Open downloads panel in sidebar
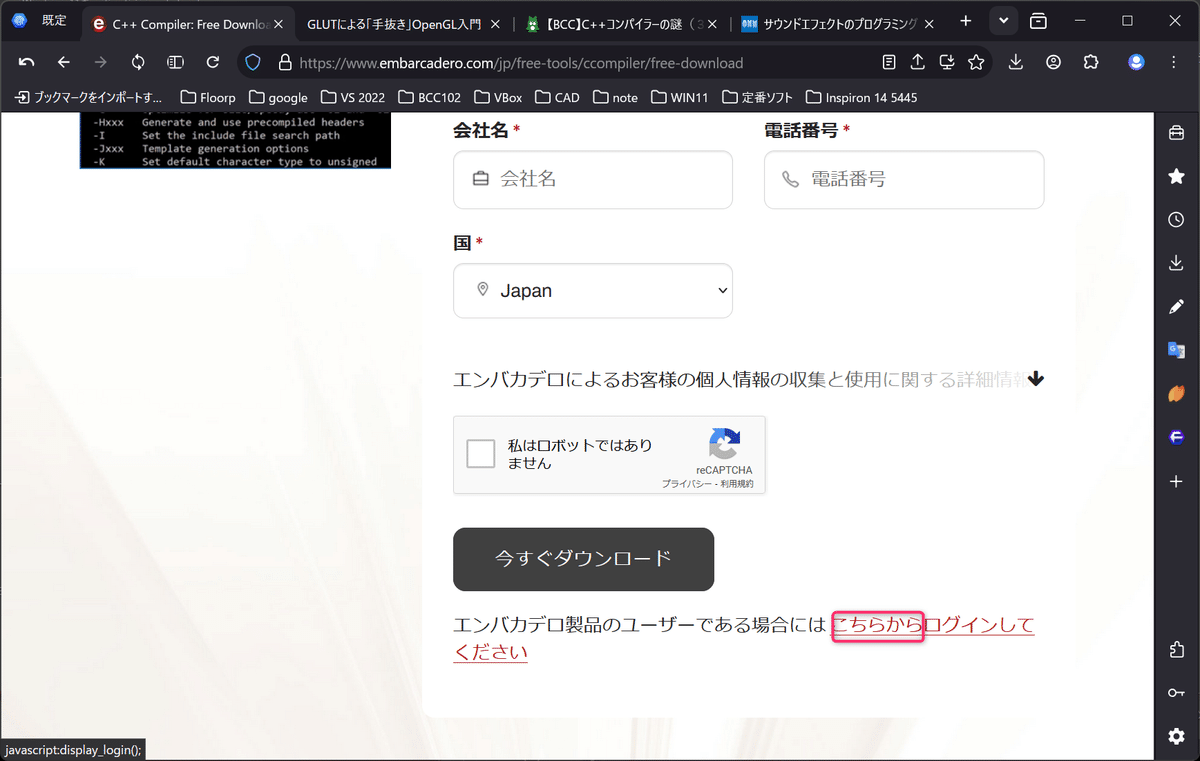Viewport: 1200px width, 761px height. pyautogui.click(x=1176, y=263)
